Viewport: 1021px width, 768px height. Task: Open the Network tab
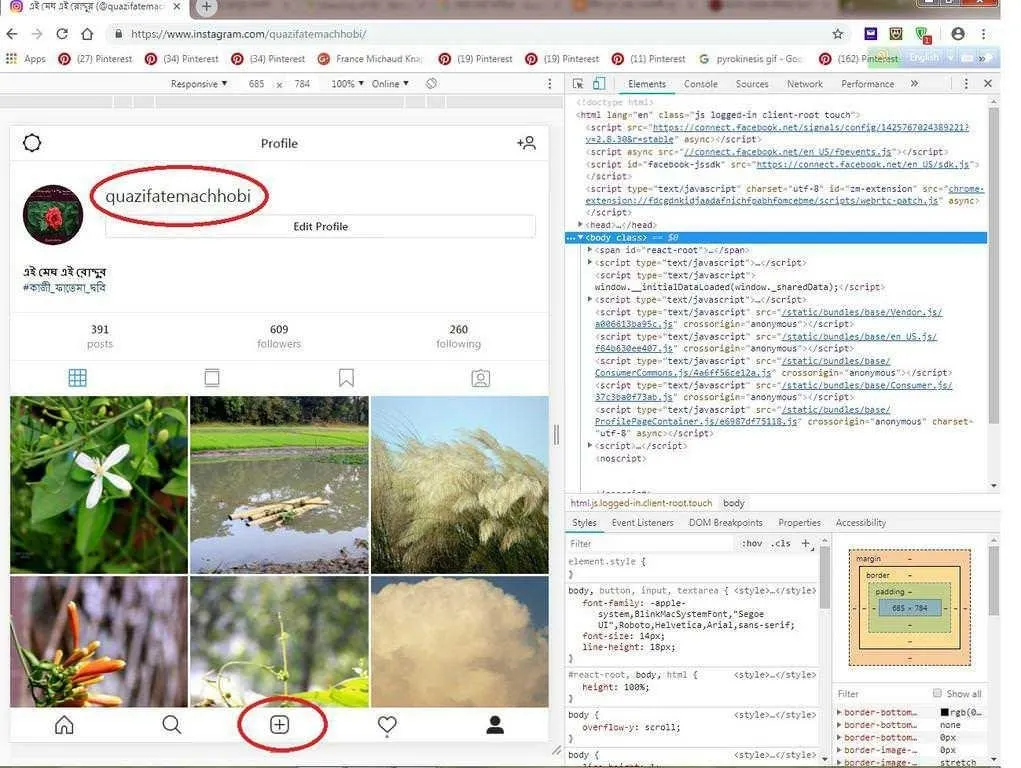(805, 84)
